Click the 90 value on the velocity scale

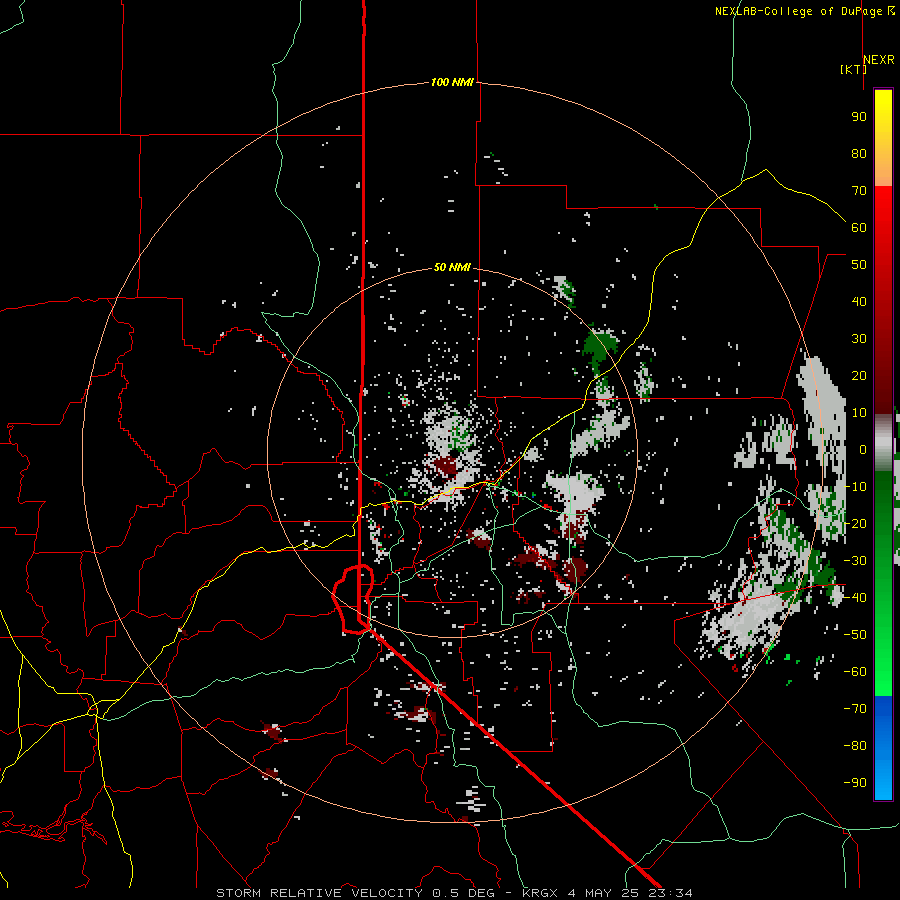point(859,117)
